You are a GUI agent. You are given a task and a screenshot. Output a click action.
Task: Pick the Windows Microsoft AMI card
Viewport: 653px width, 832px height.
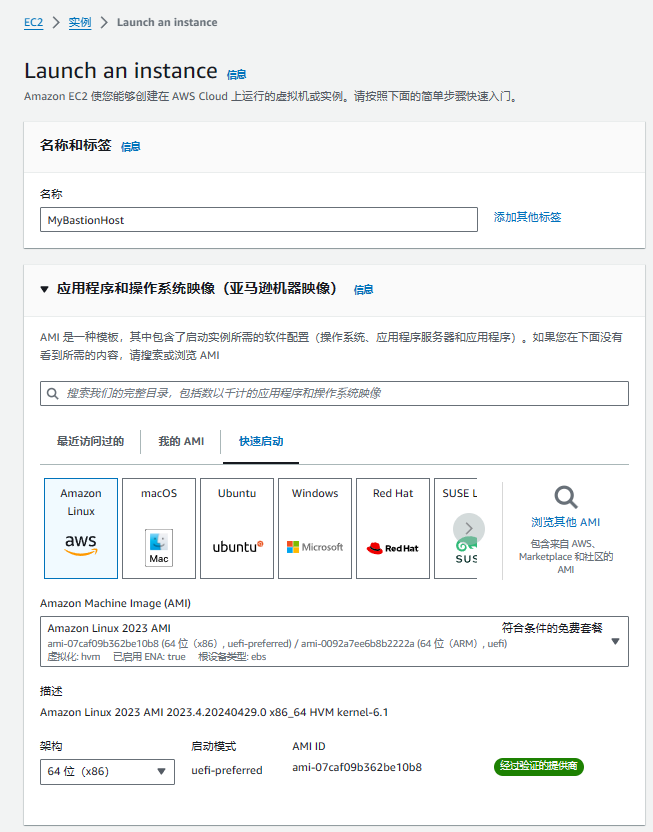(x=315, y=528)
